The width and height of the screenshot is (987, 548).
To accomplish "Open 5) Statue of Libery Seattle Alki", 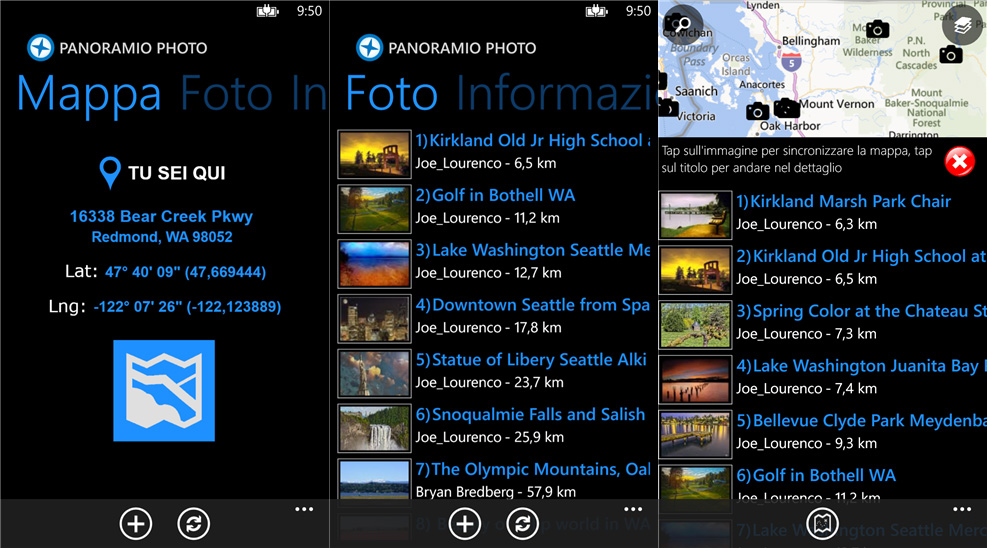I will [531, 359].
